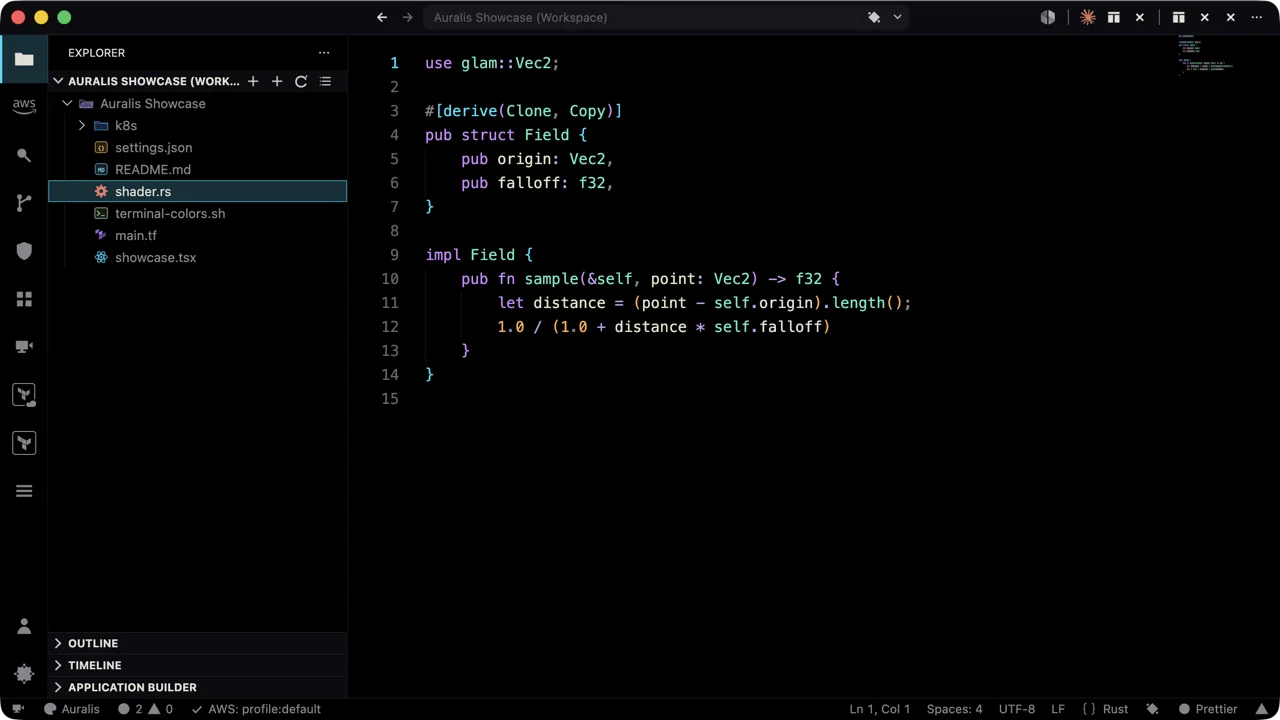Open the Manage settings gear icon

pos(24,674)
